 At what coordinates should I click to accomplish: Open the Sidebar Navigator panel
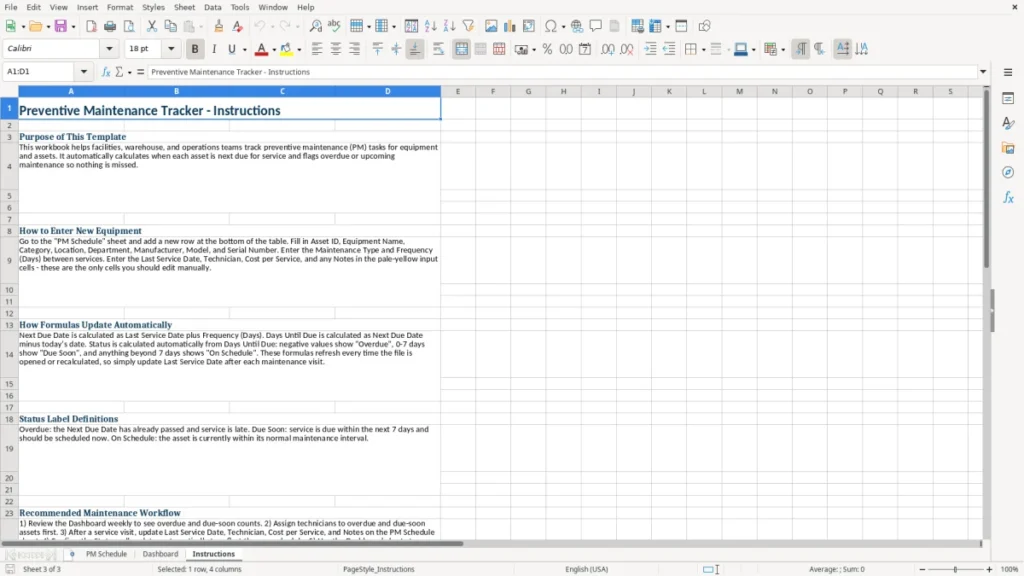click(x=1008, y=172)
